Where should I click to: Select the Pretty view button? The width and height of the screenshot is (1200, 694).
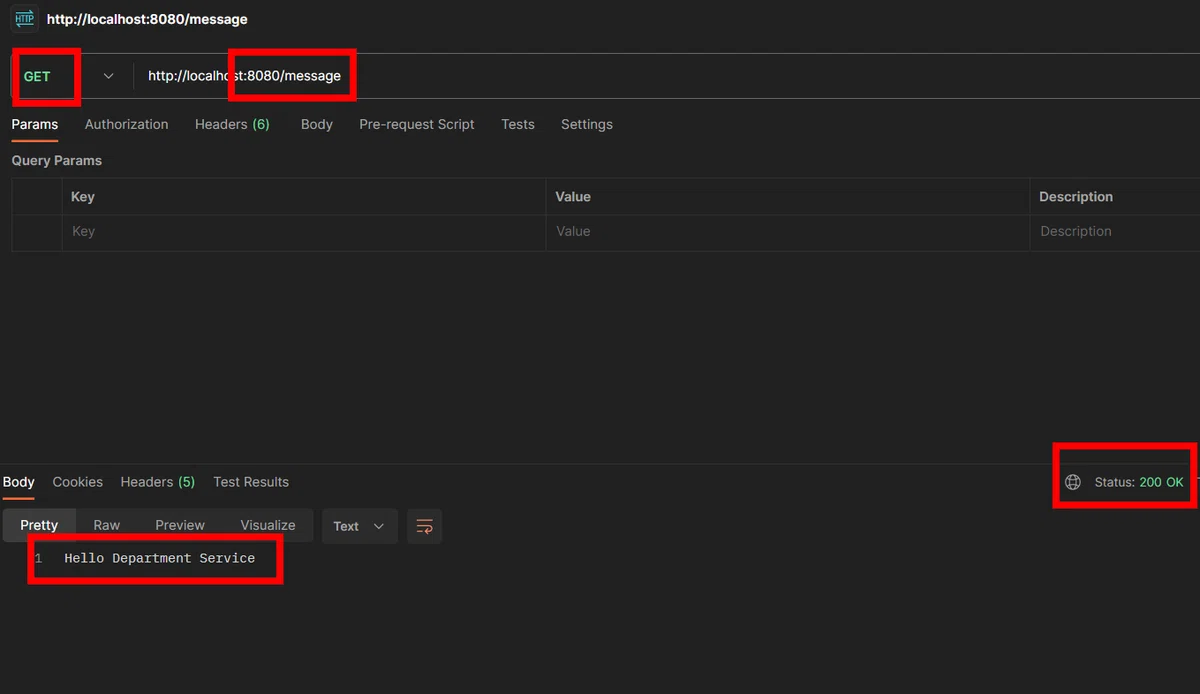click(40, 525)
